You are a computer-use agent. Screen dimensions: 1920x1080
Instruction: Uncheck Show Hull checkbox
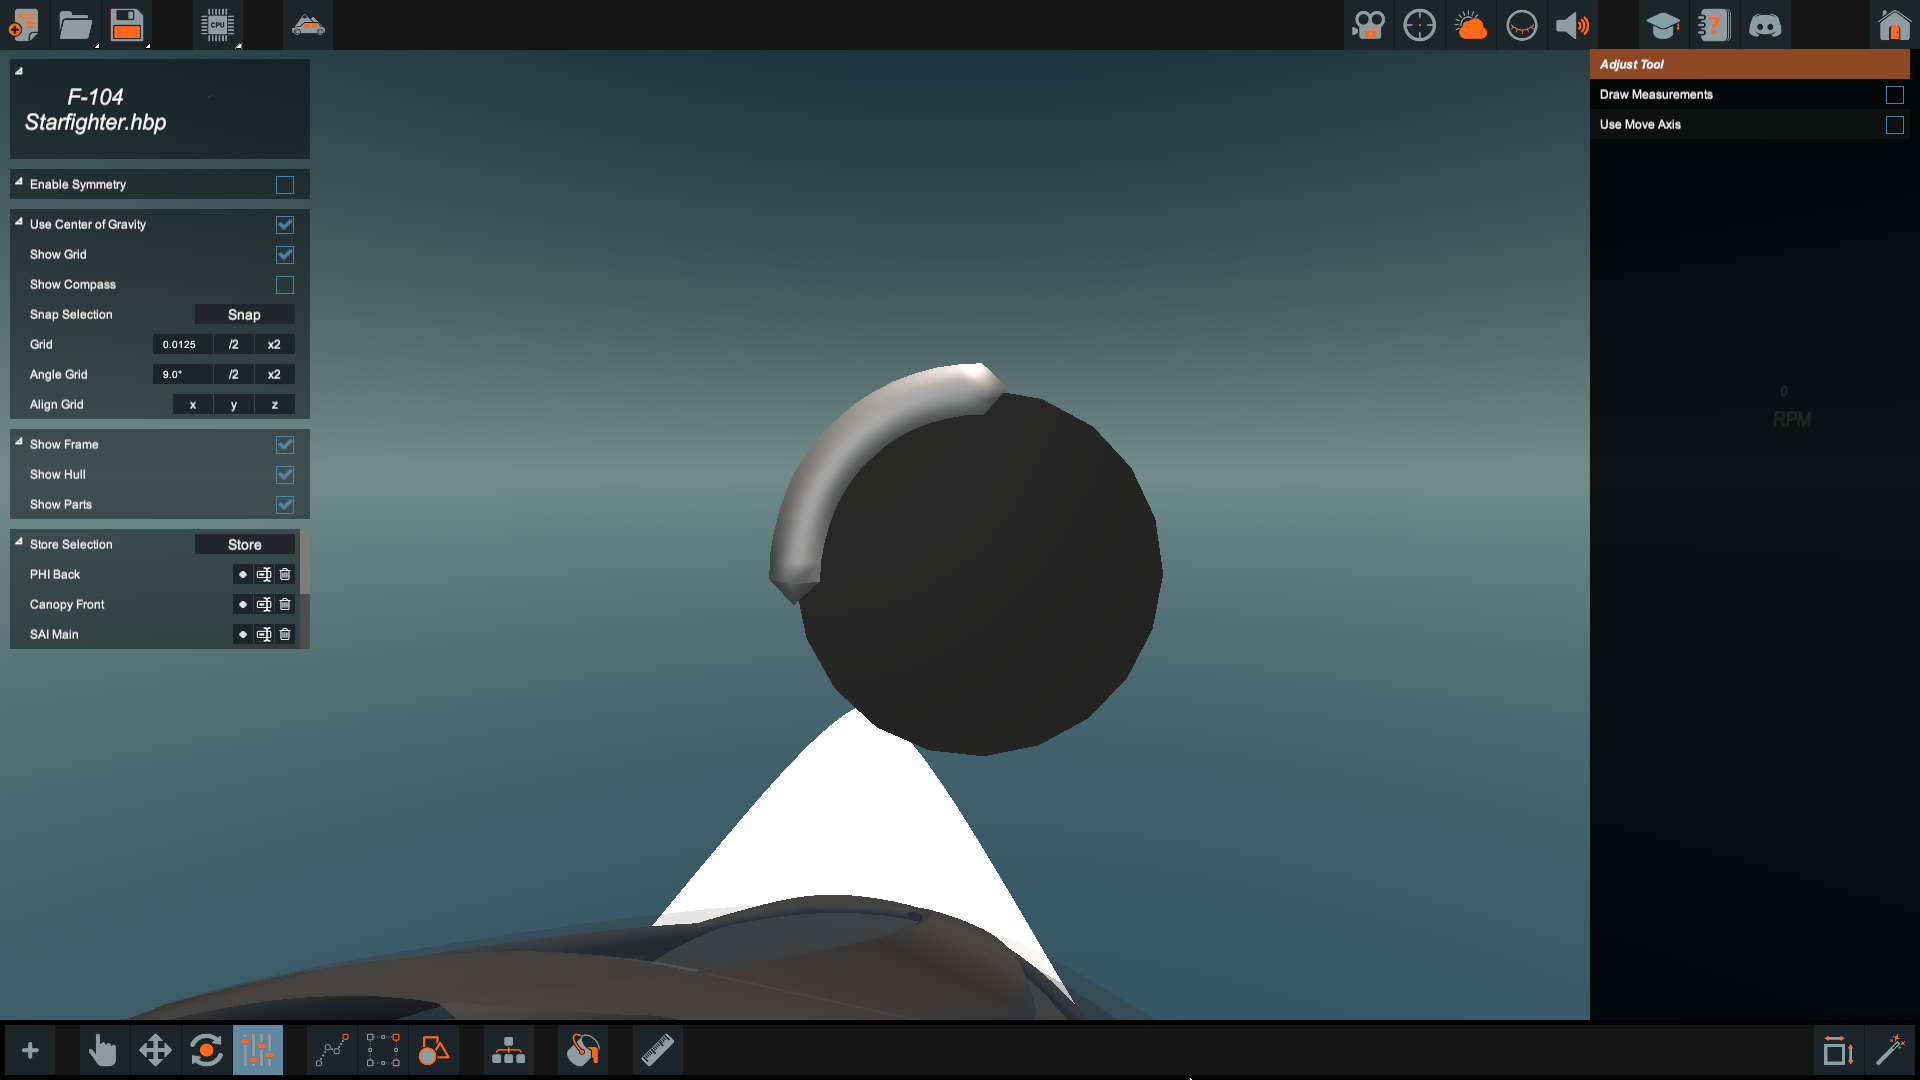tap(285, 475)
